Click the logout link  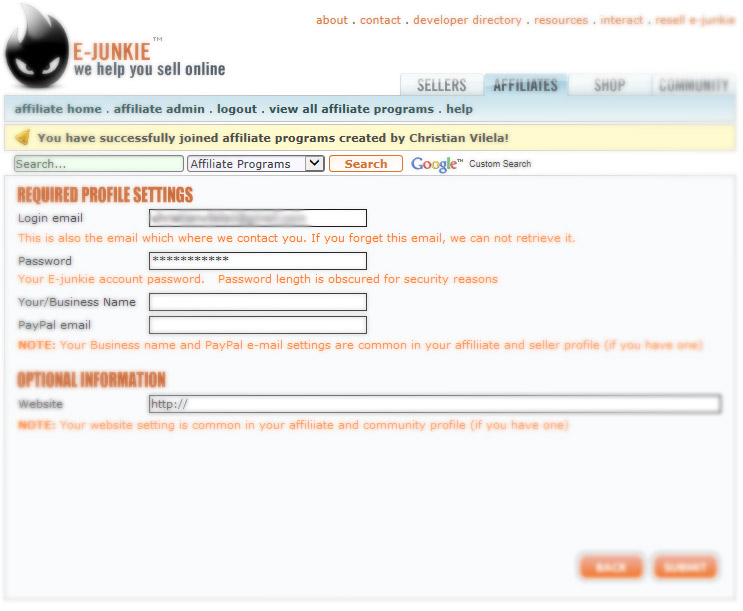pos(237,109)
